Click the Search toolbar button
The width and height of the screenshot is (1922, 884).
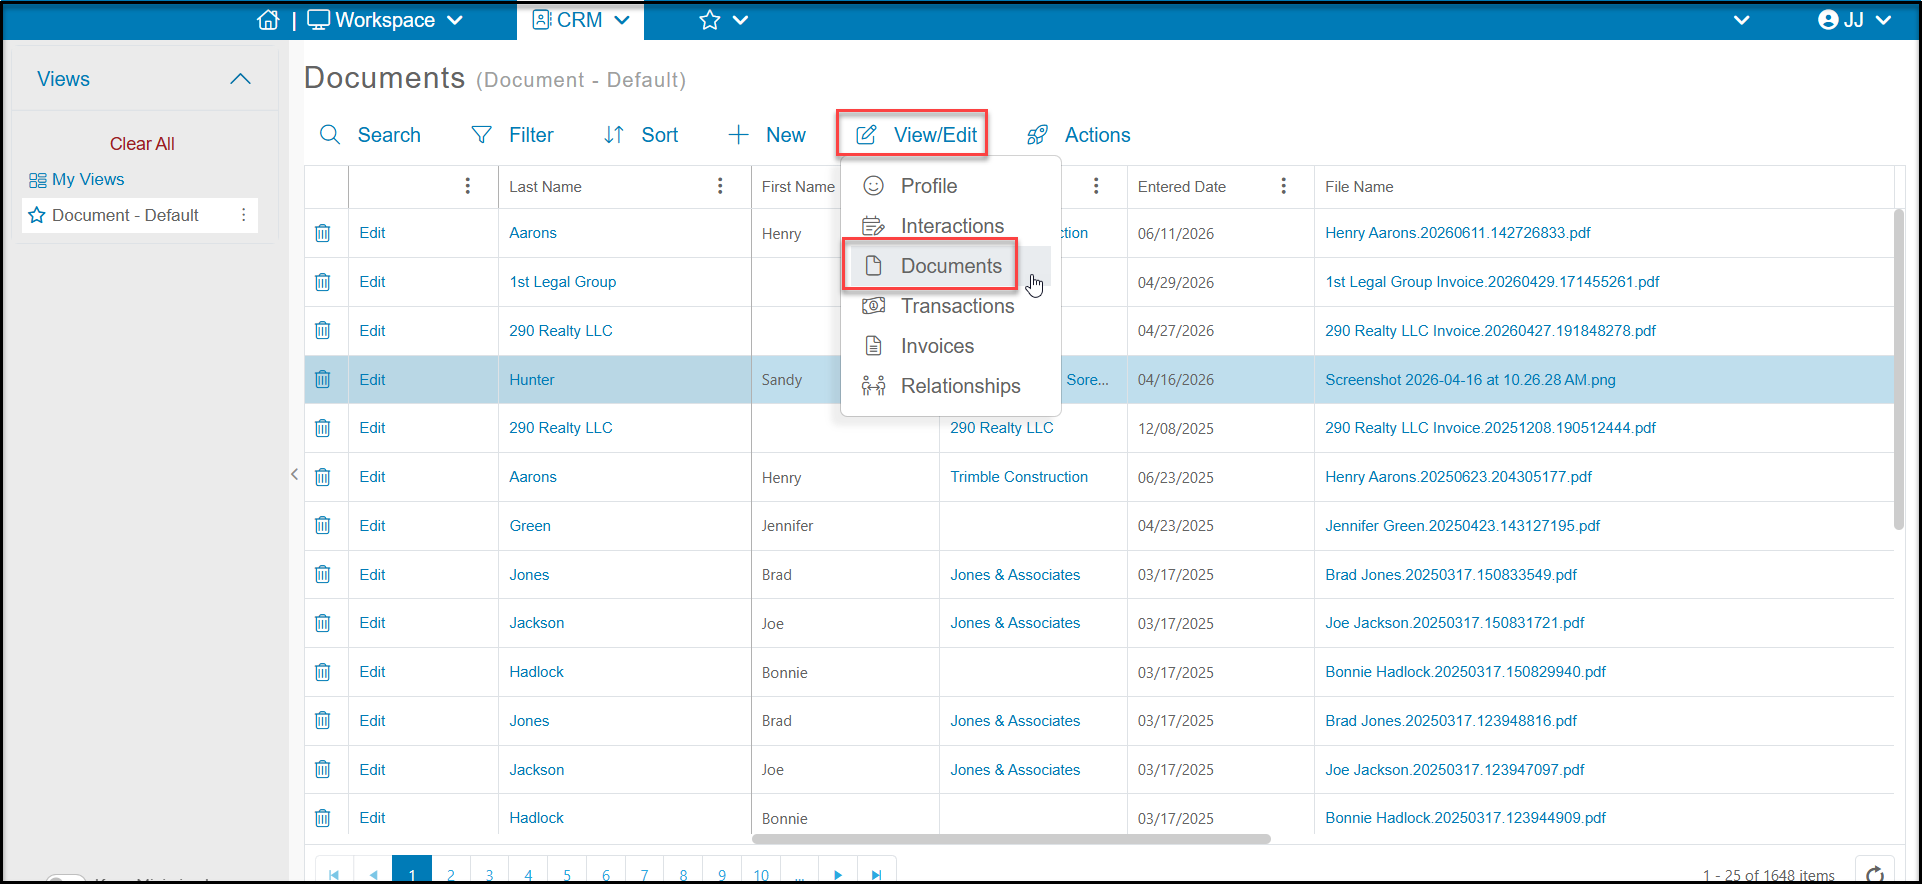(x=370, y=135)
